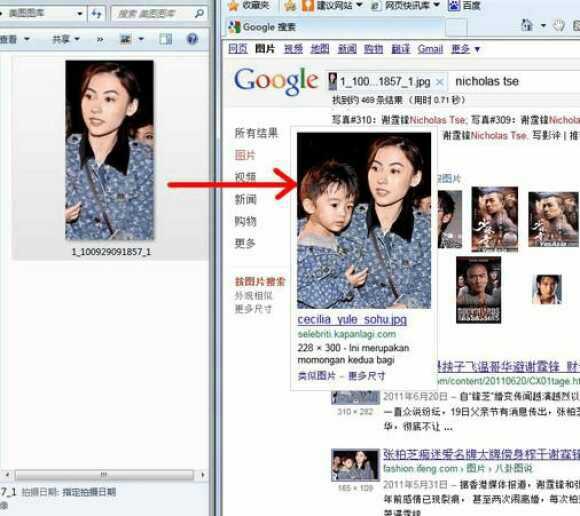Open the home button dropdown arrow
The height and width of the screenshot is (516, 580).
click(543, 25)
